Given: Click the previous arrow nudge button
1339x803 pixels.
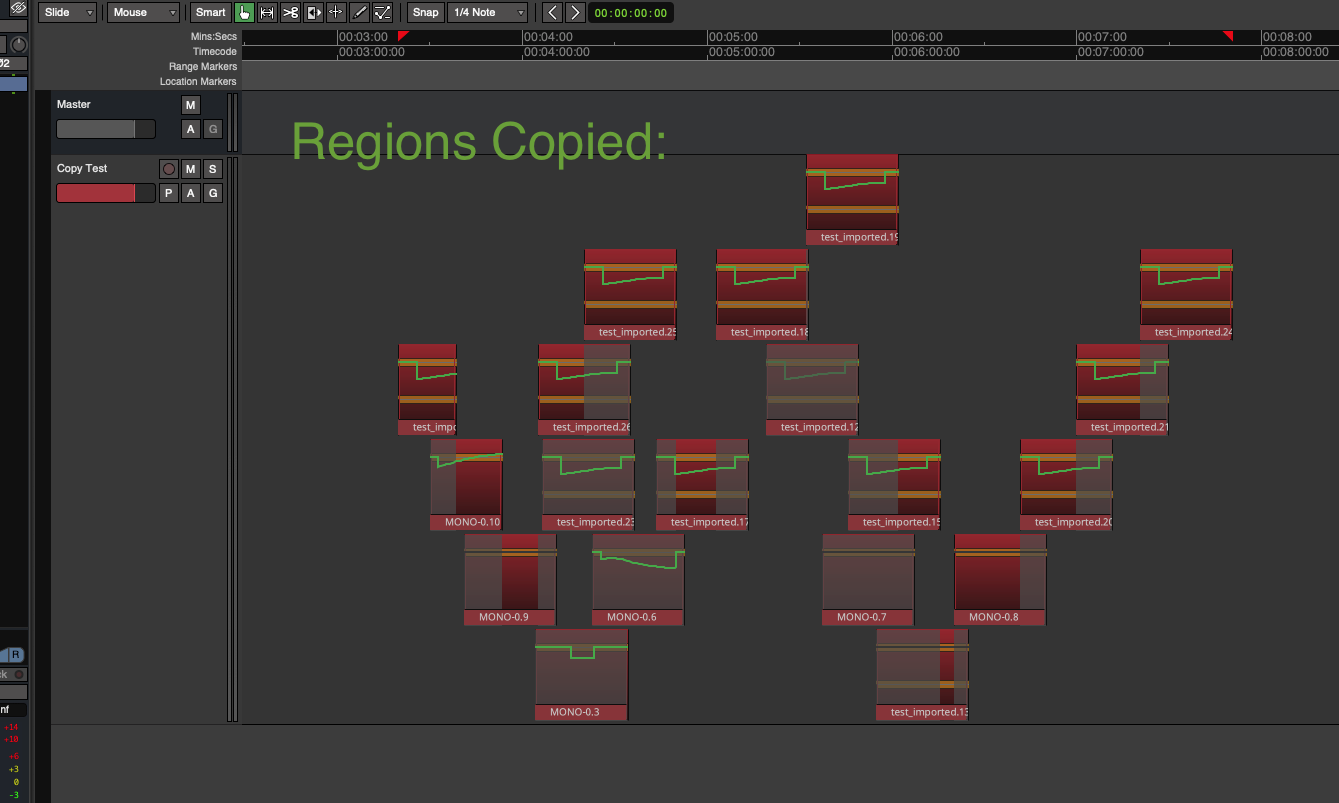Looking at the screenshot, I should coord(552,13).
